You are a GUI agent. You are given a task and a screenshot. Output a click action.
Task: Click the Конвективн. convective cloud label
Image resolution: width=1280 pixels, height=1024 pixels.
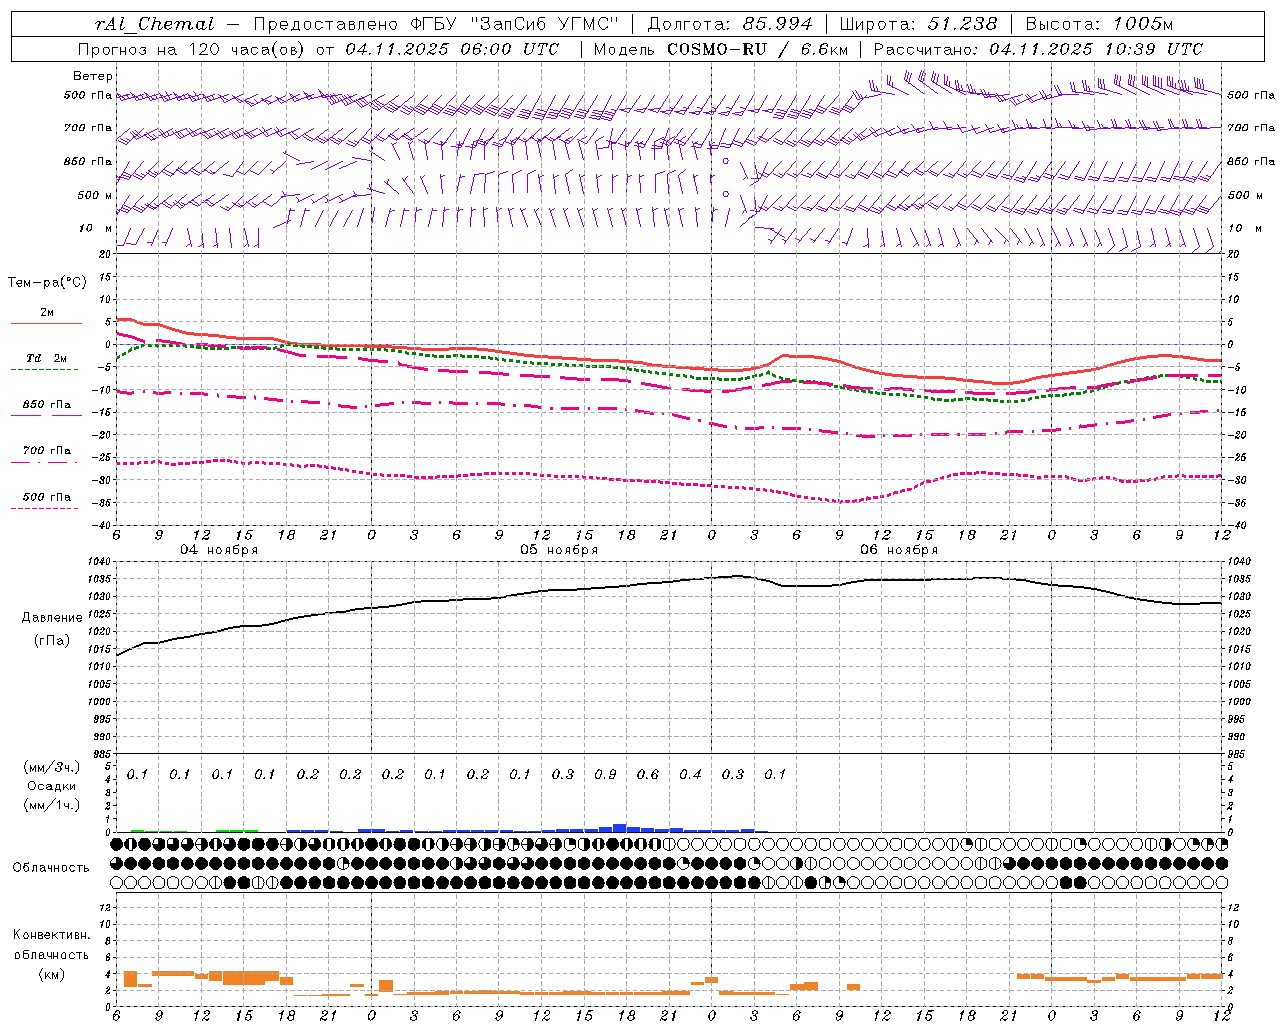[51, 935]
